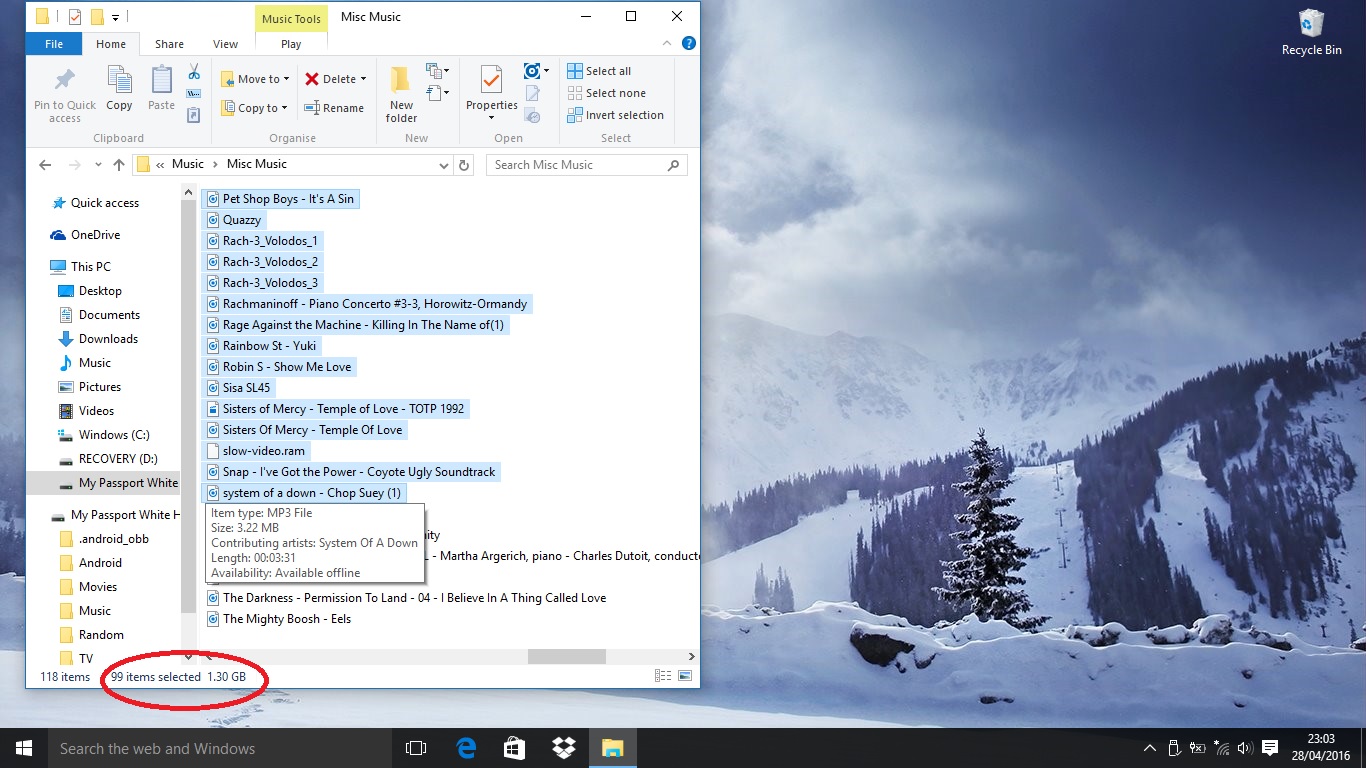Open the recent locations dropdown
This screenshot has width=1366, height=768.
click(98, 165)
